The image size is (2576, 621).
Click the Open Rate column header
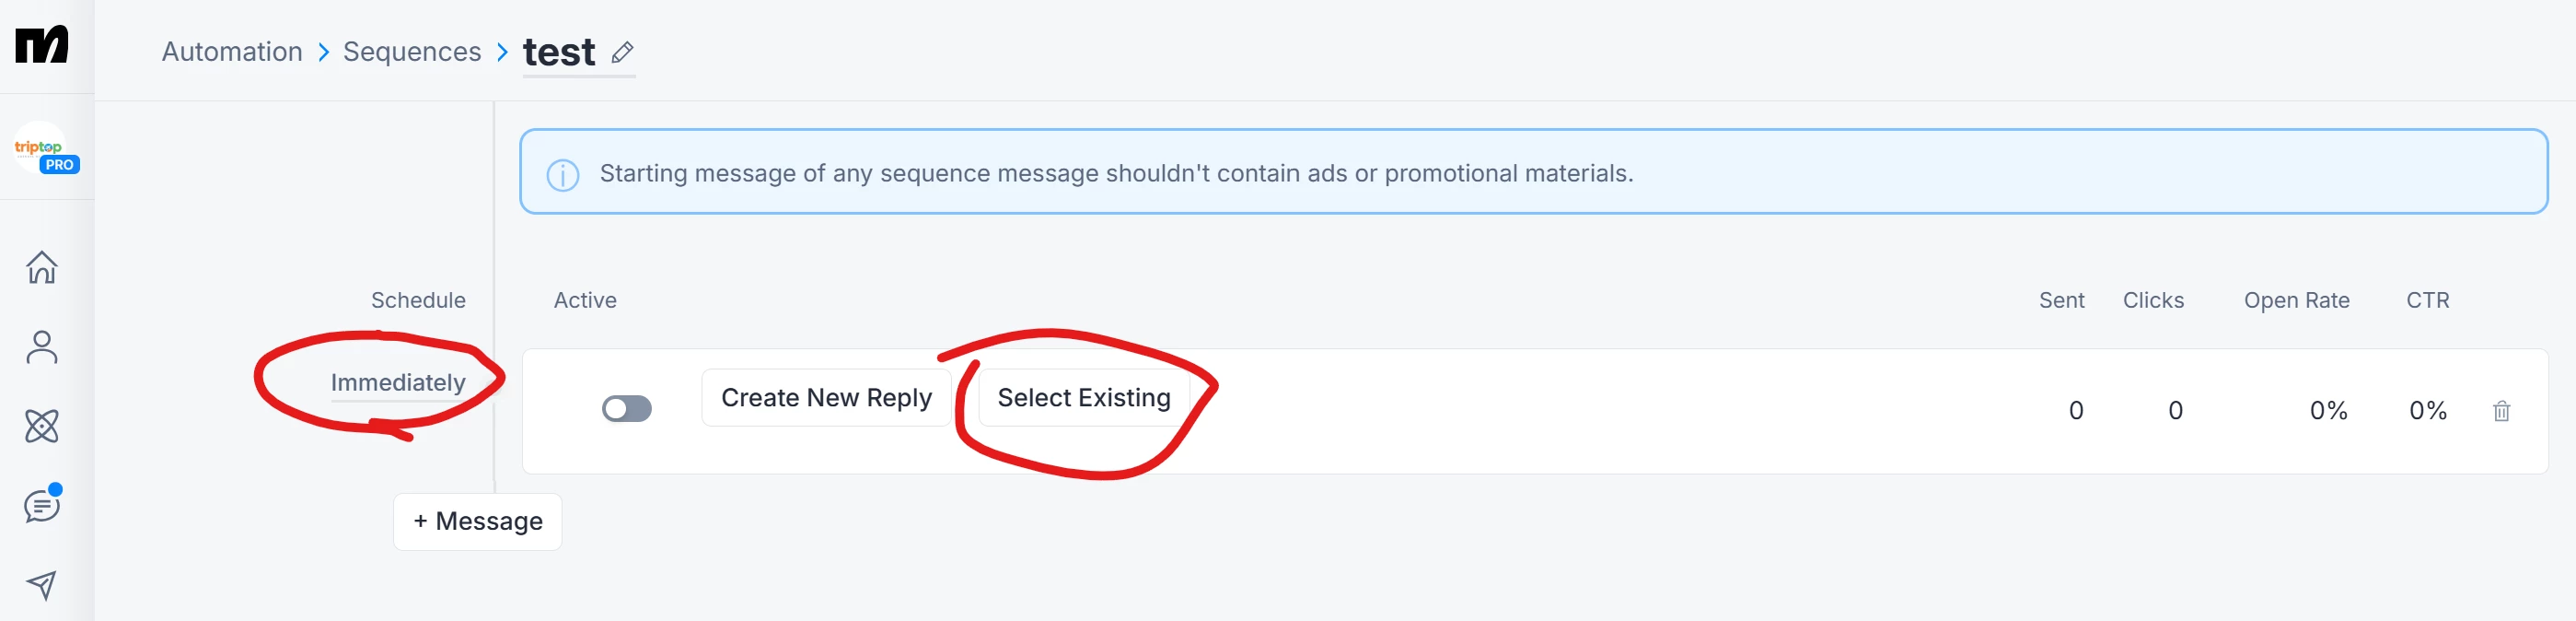2296,301
